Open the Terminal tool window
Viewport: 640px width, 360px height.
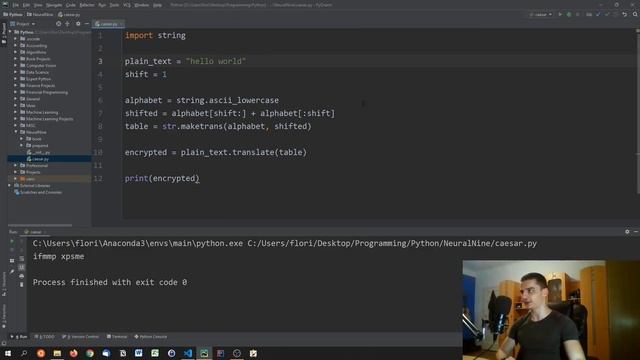point(117,337)
